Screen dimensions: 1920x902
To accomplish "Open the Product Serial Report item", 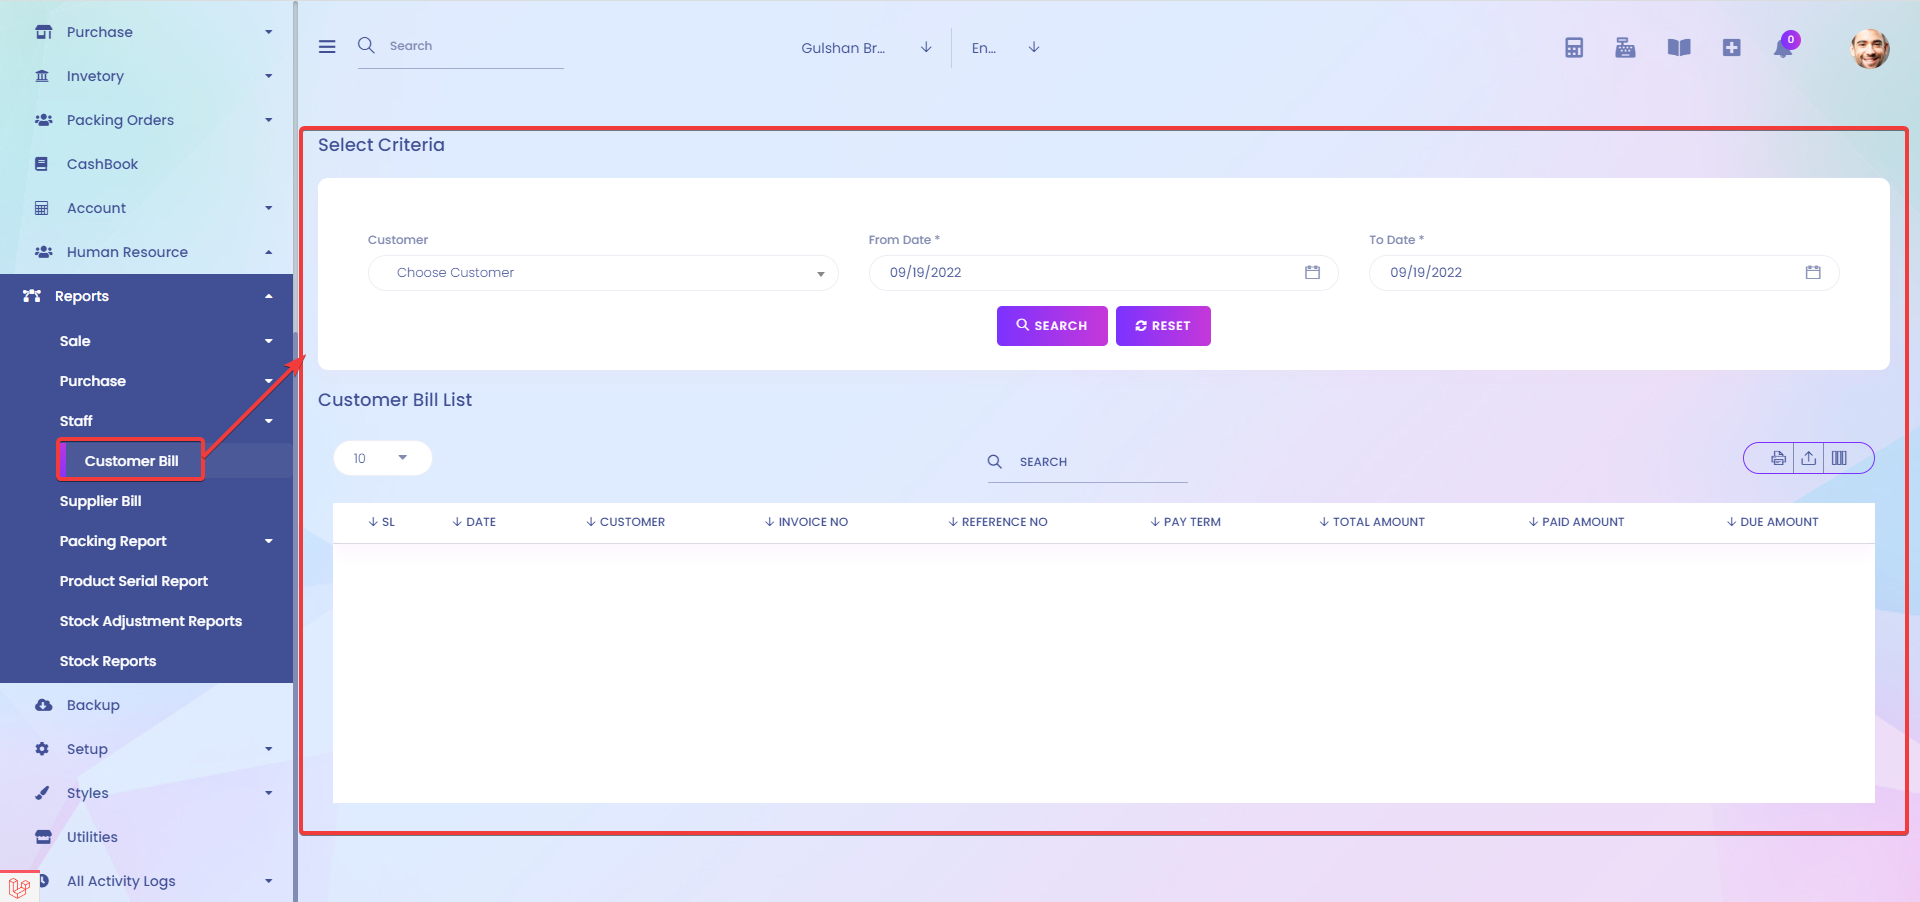I will point(133,581).
